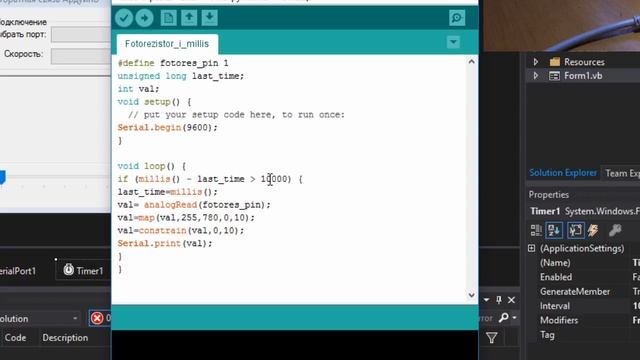Sort Error List by Code column

(x=16, y=338)
